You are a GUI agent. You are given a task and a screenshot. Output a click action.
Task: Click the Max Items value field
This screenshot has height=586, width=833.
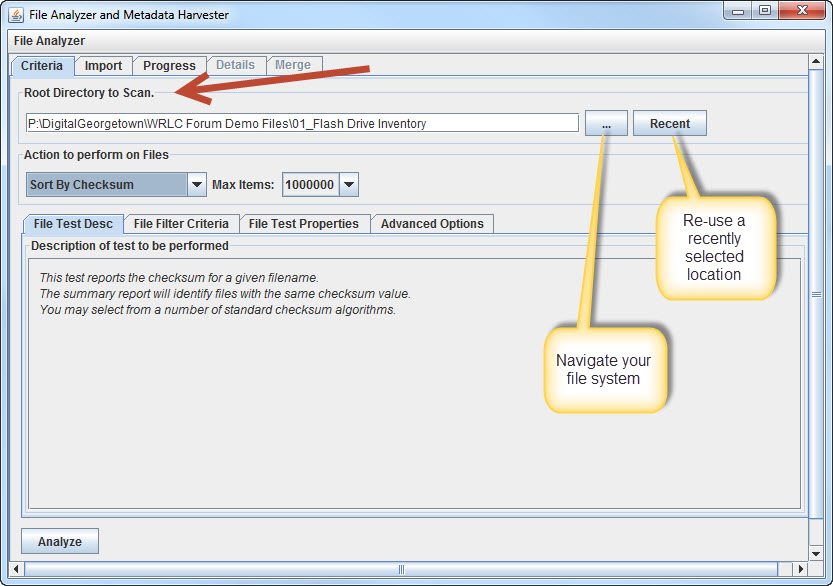pyautogui.click(x=310, y=185)
